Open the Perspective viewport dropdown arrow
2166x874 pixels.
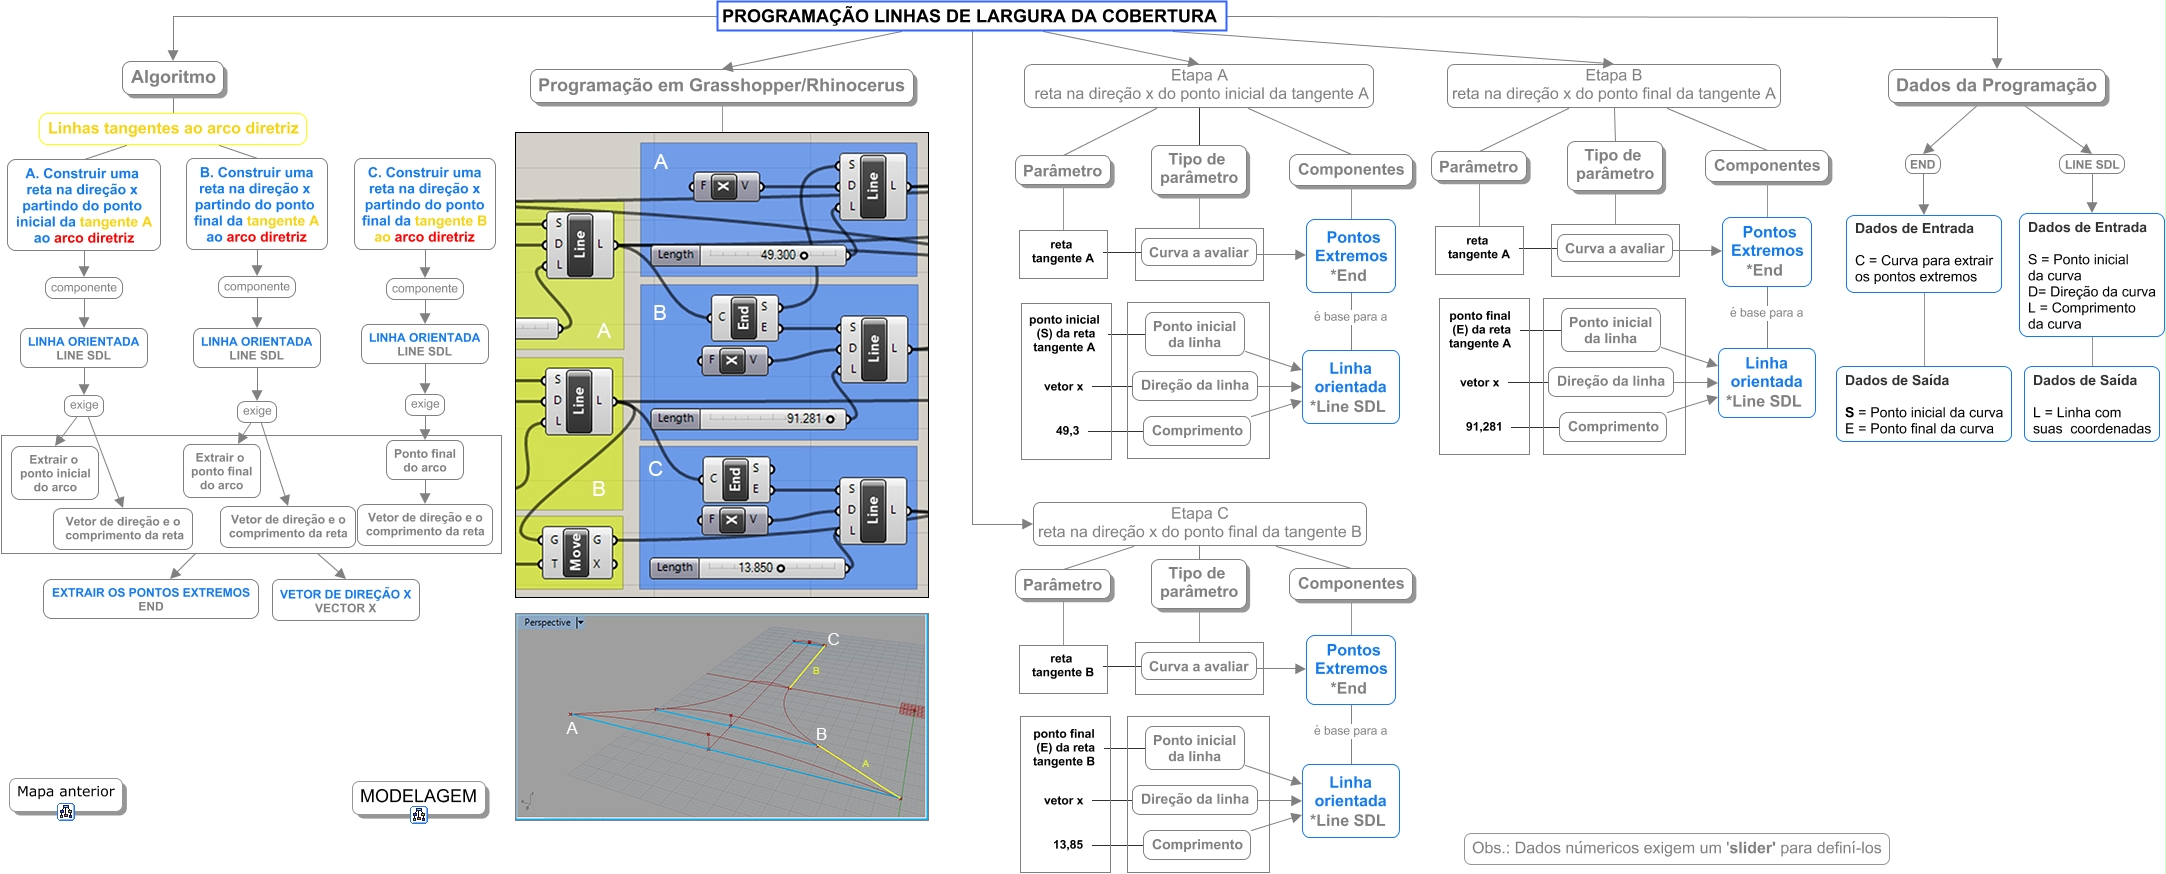[580, 623]
